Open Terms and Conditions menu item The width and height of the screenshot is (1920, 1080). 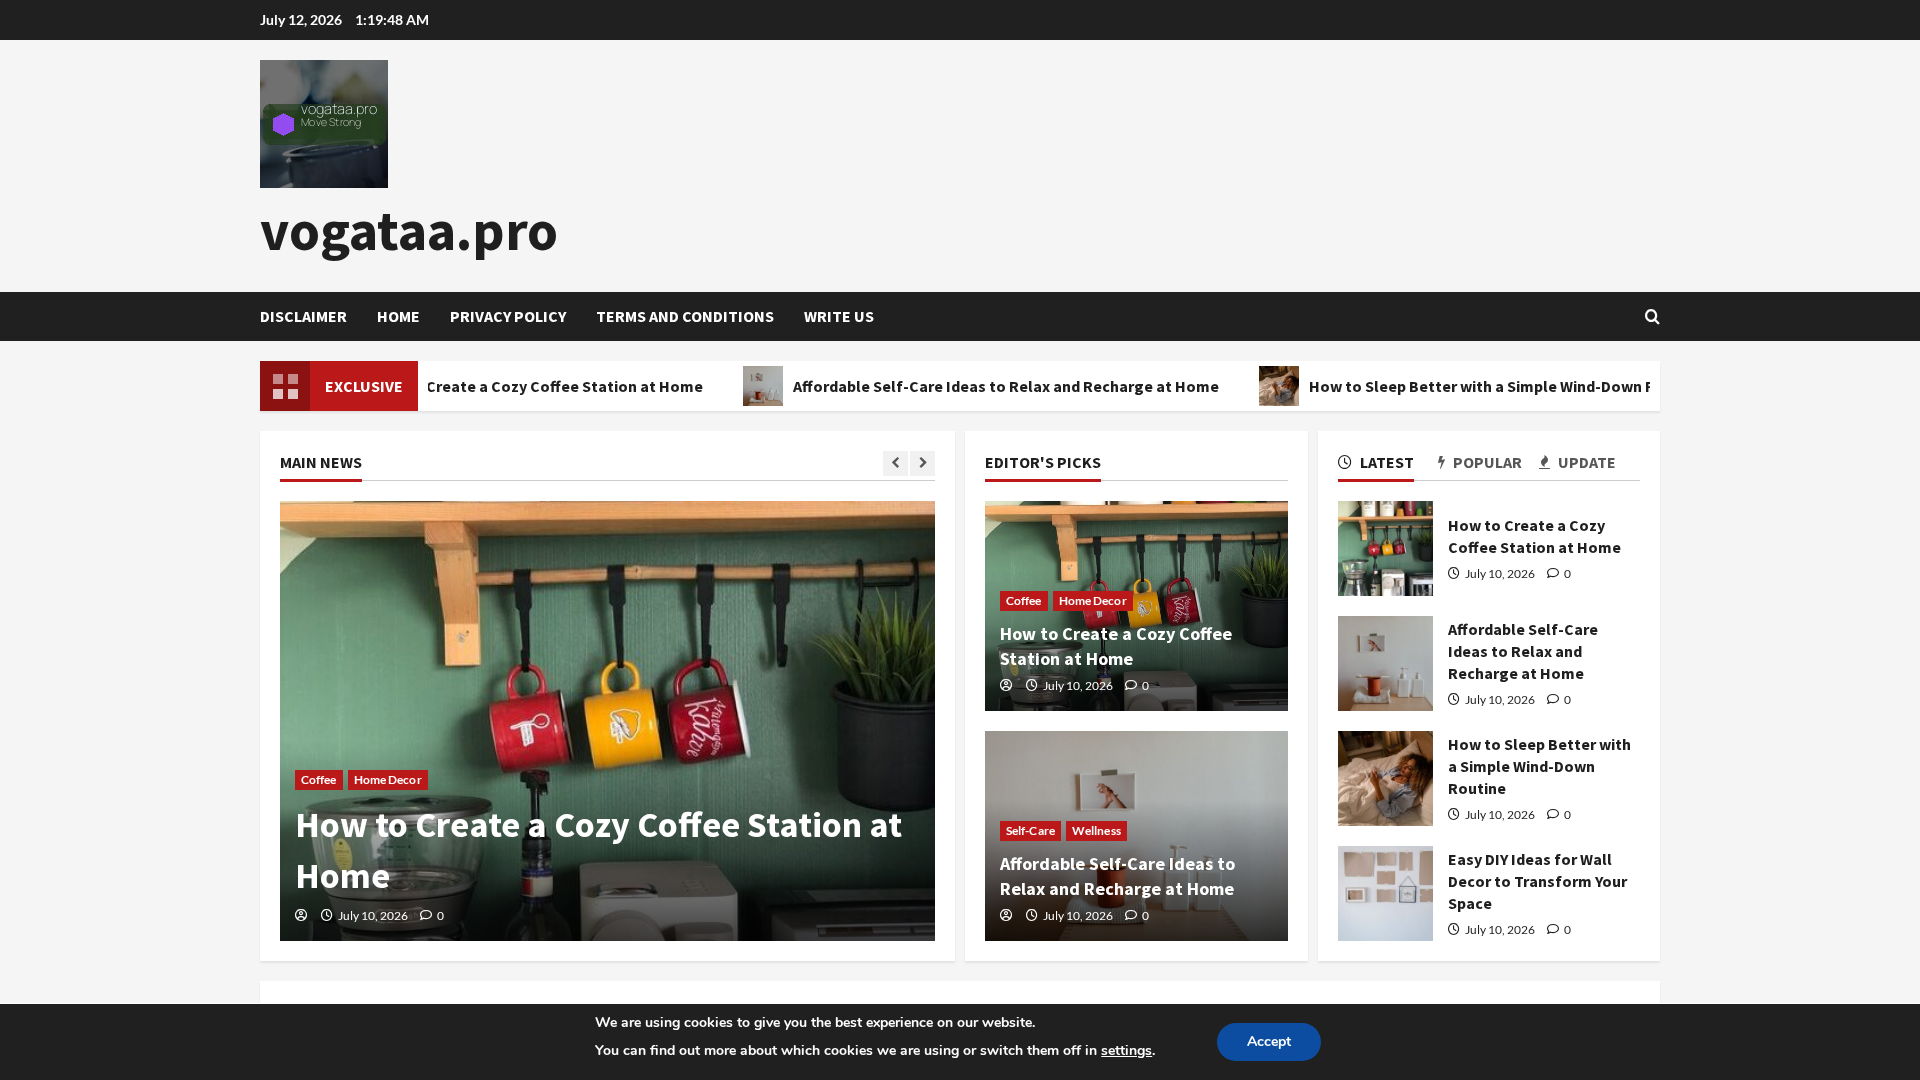tap(685, 316)
